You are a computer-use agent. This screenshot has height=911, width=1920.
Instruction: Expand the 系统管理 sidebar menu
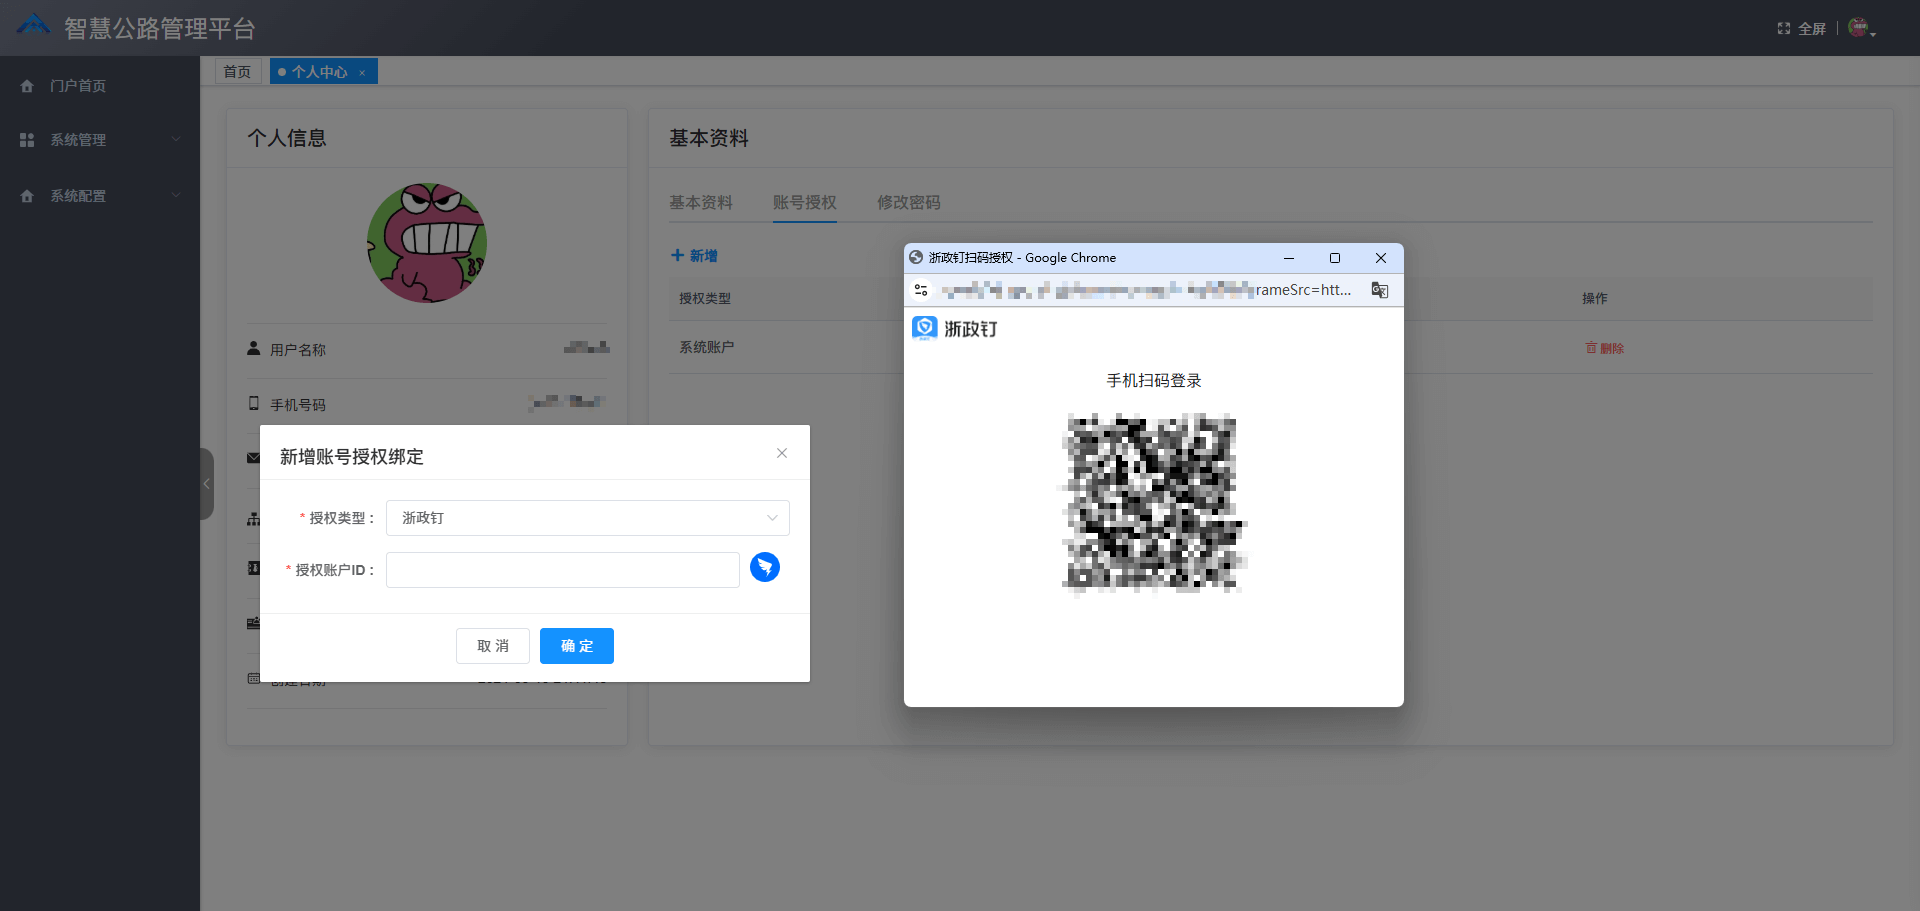tap(100, 140)
